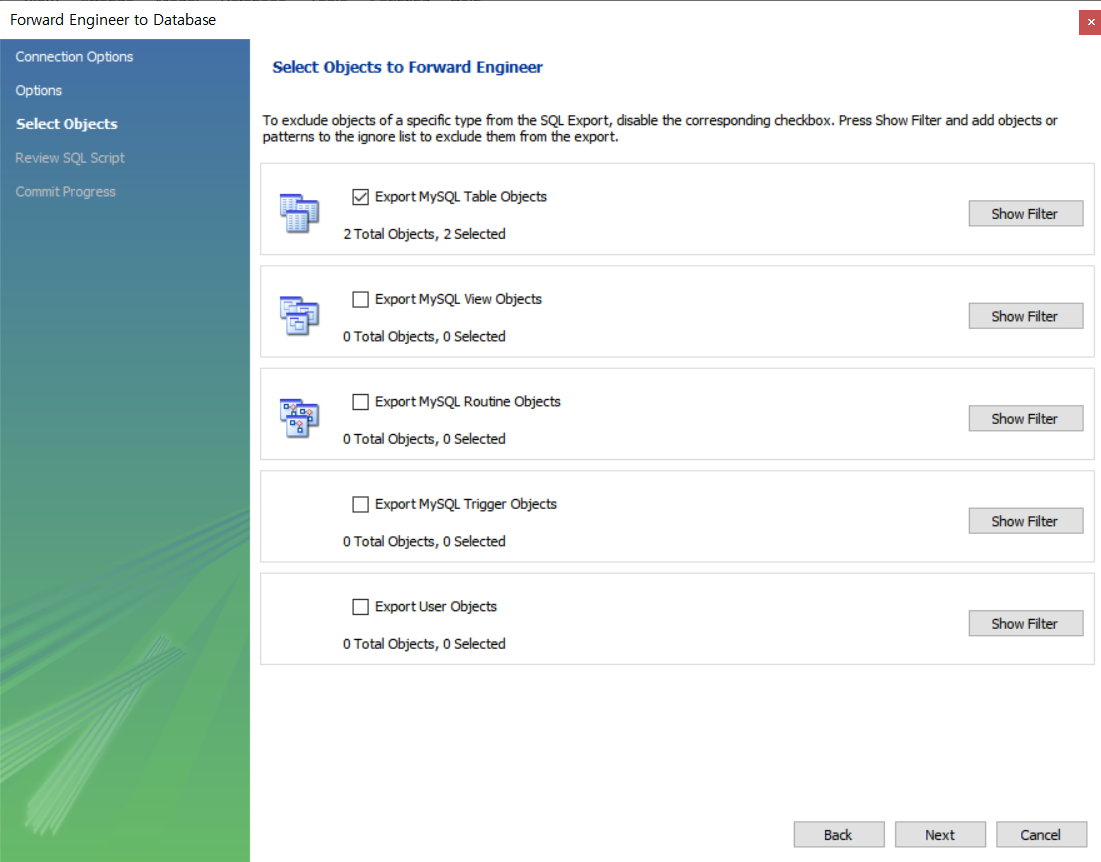Open Connection Options step in sidebar
Image resolution: width=1101 pixels, height=862 pixels.
[x=74, y=57]
